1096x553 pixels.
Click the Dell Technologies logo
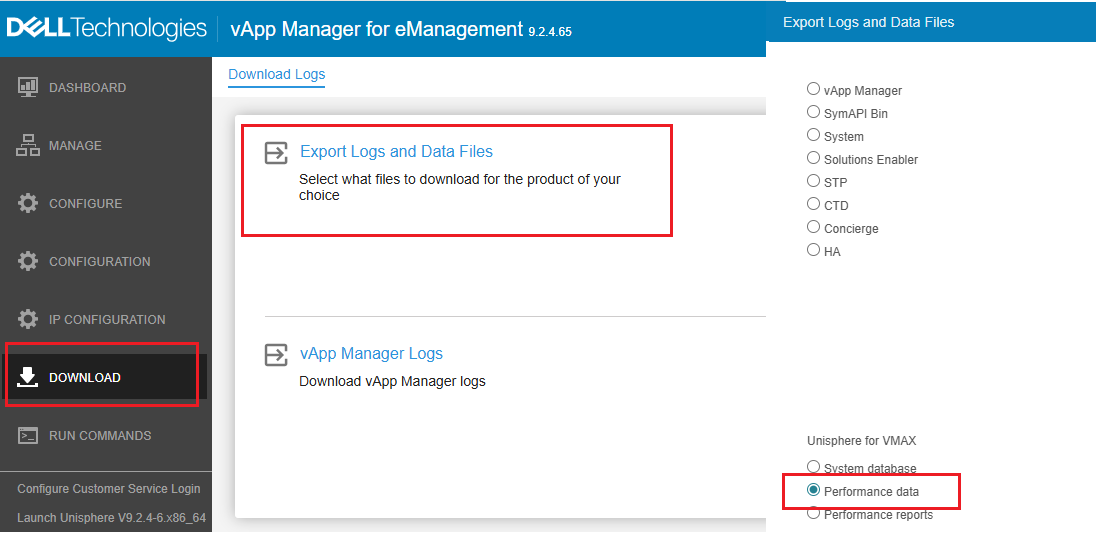[x=107, y=28]
